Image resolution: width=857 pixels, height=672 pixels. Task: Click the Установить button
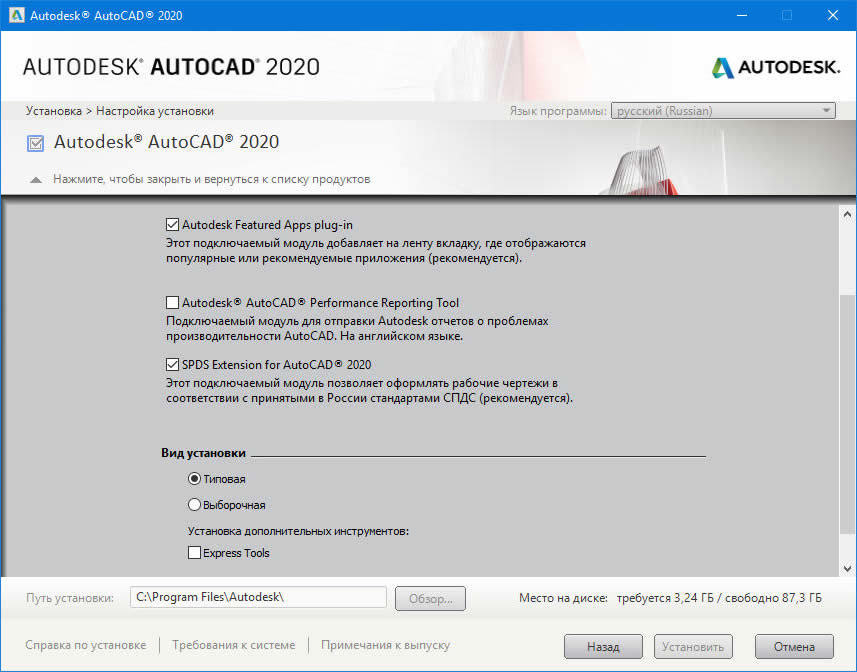pyautogui.click(x=694, y=647)
